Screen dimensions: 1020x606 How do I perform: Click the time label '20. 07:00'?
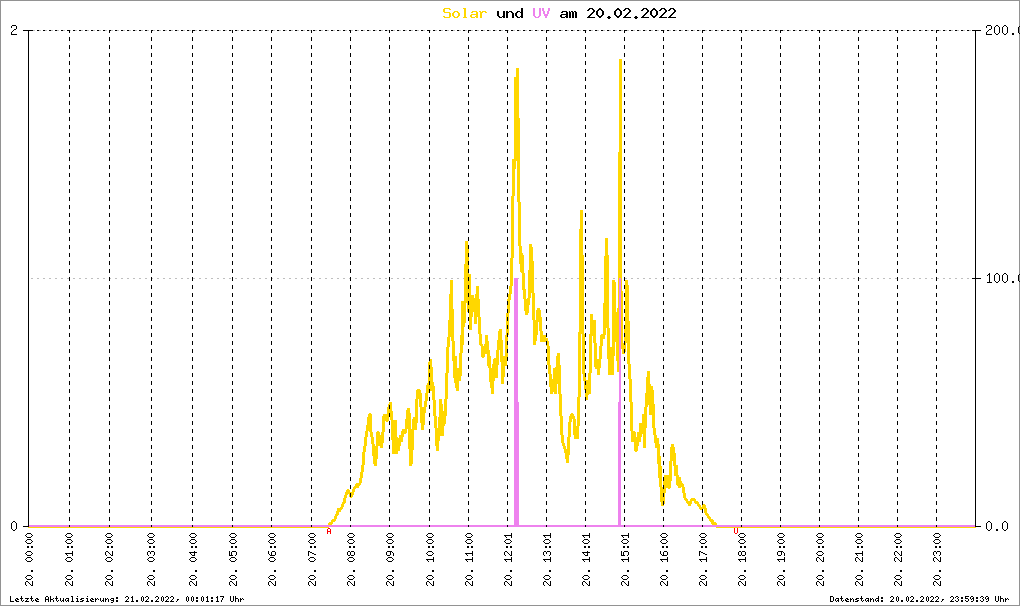[312, 560]
